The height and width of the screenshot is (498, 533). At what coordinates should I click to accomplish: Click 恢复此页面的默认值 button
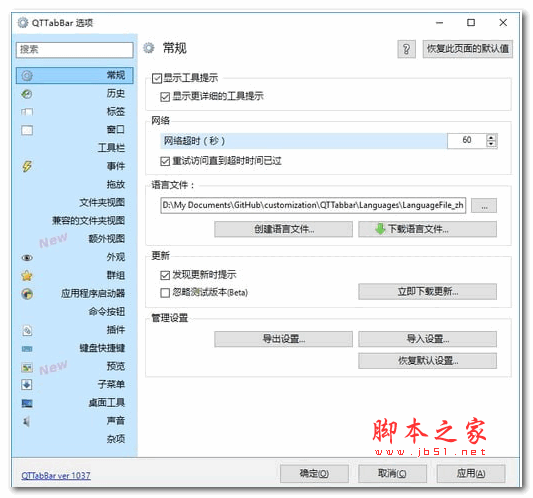coord(467,49)
